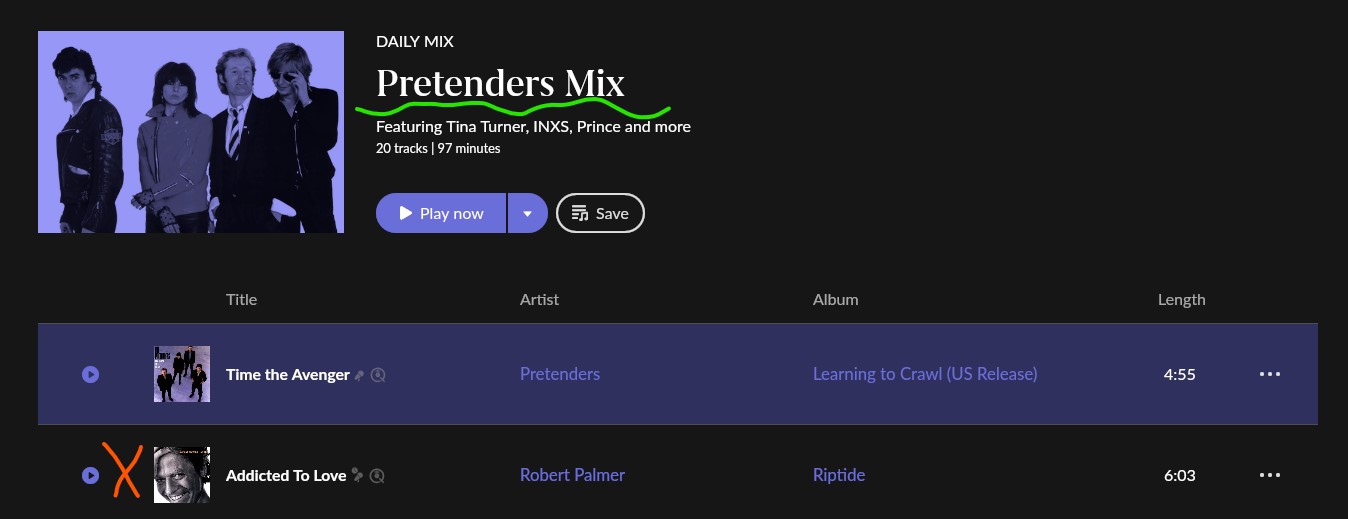Click the track info icon beside Addicted To Love

378,476
